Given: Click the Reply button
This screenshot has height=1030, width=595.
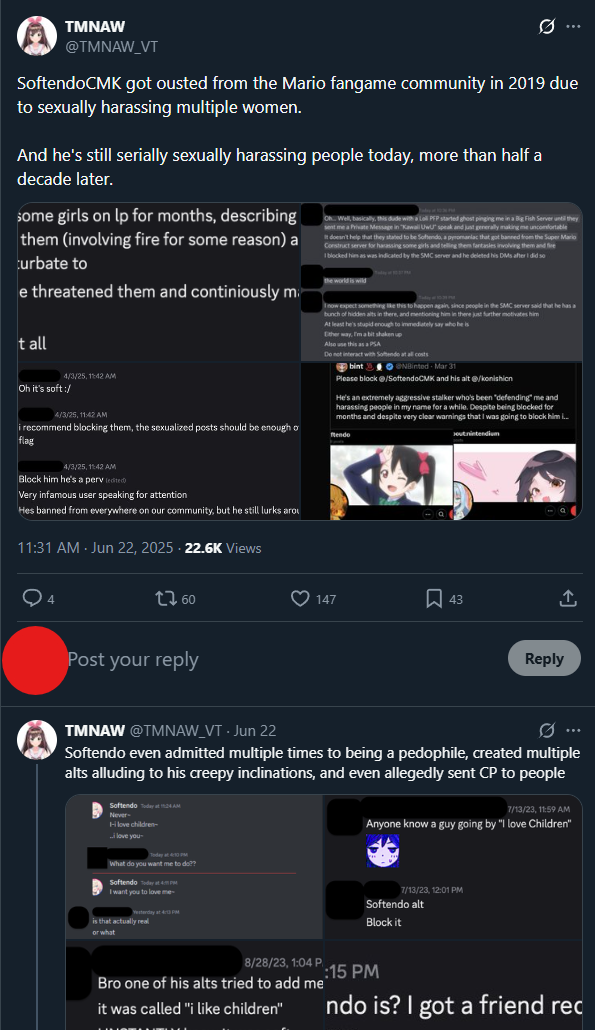Looking at the screenshot, I should click(x=544, y=658).
